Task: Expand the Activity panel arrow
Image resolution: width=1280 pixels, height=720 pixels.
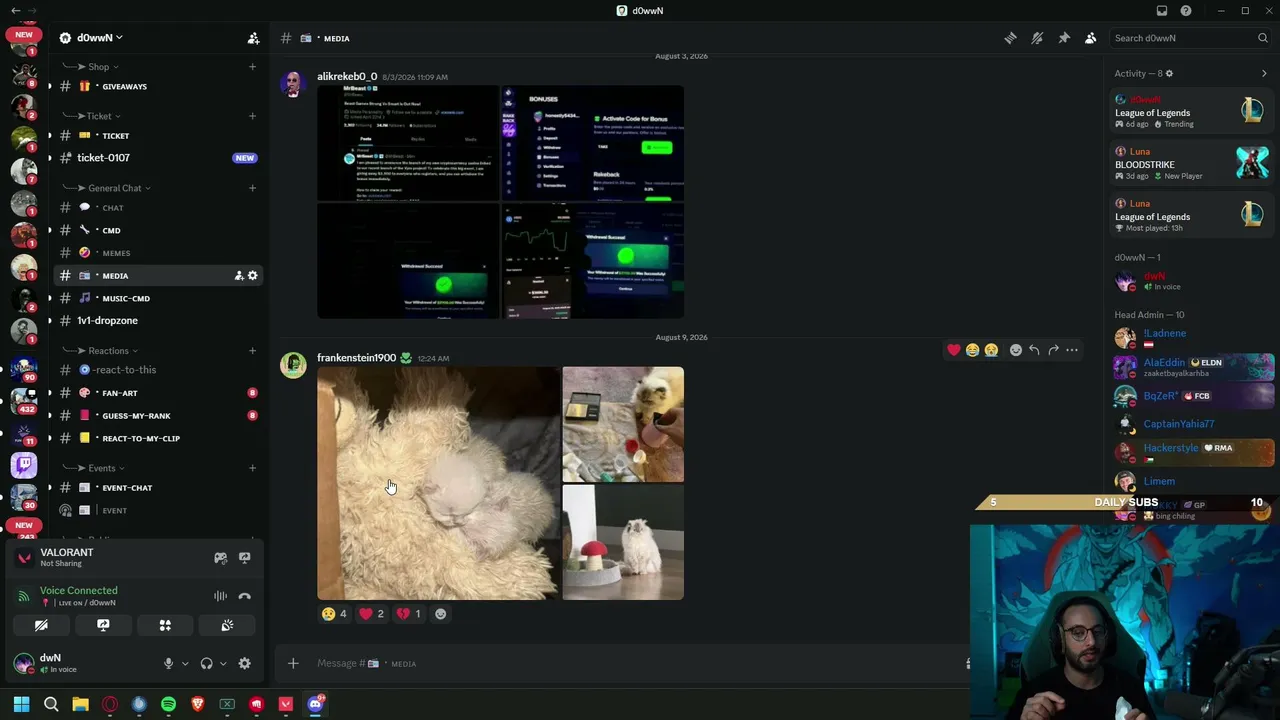Action: (x=1264, y=74)
